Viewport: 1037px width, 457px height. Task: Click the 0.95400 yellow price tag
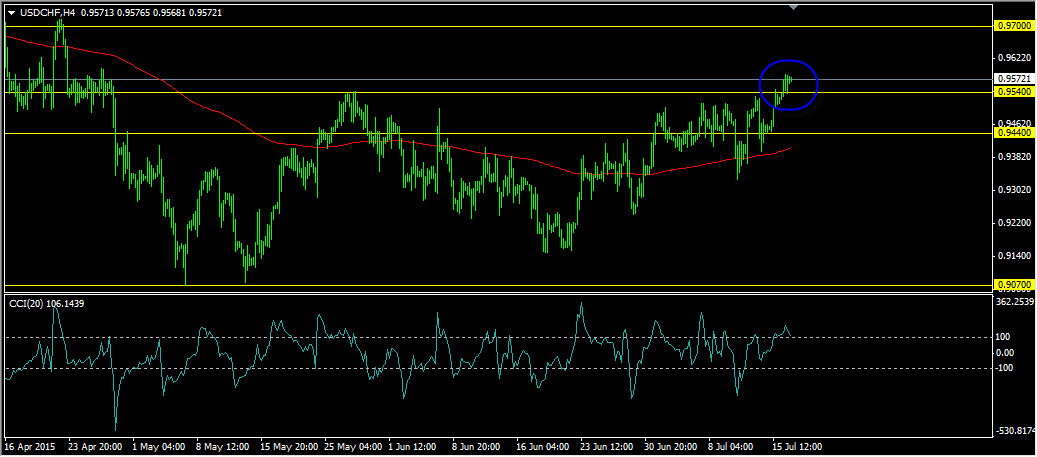click(1013, 92)
